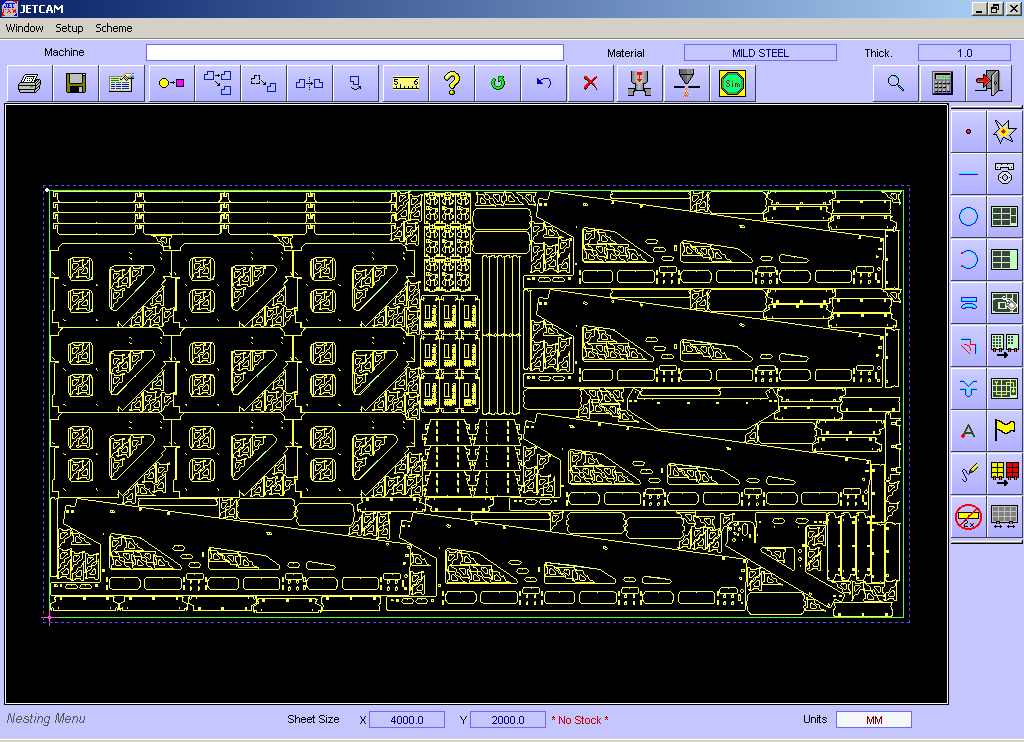
Task: Select the text 'A' annotation tool
Action: tap(968, 432)
